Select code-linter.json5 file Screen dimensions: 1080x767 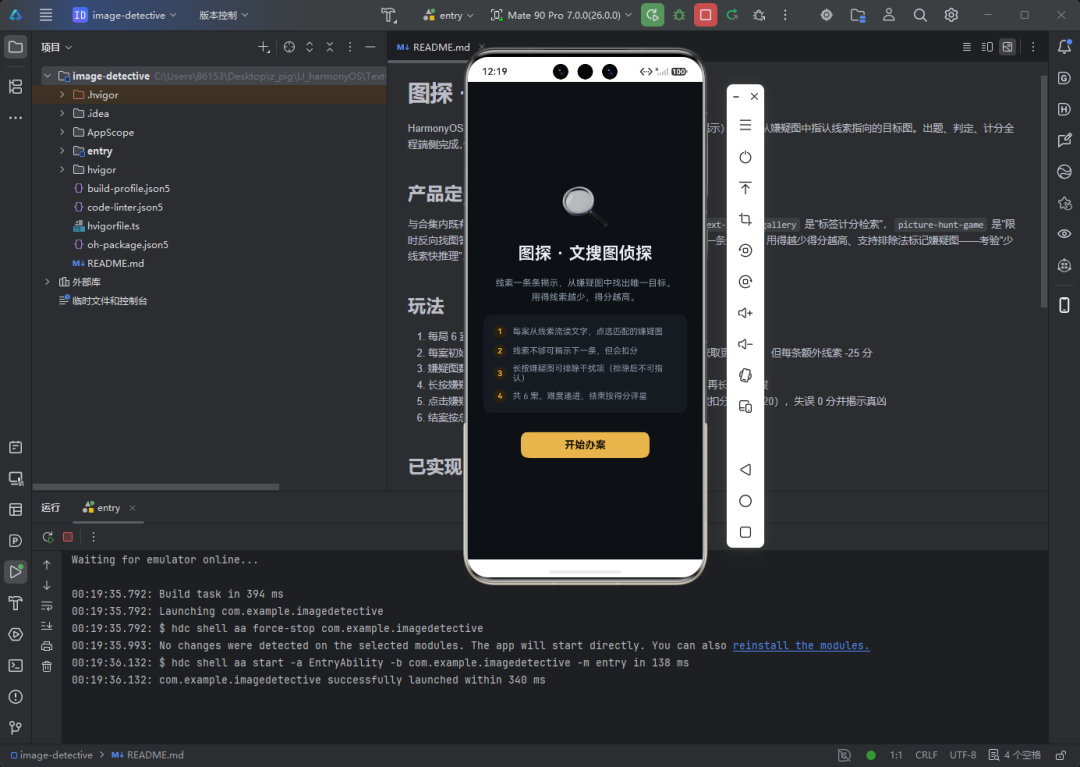(118, 207)
